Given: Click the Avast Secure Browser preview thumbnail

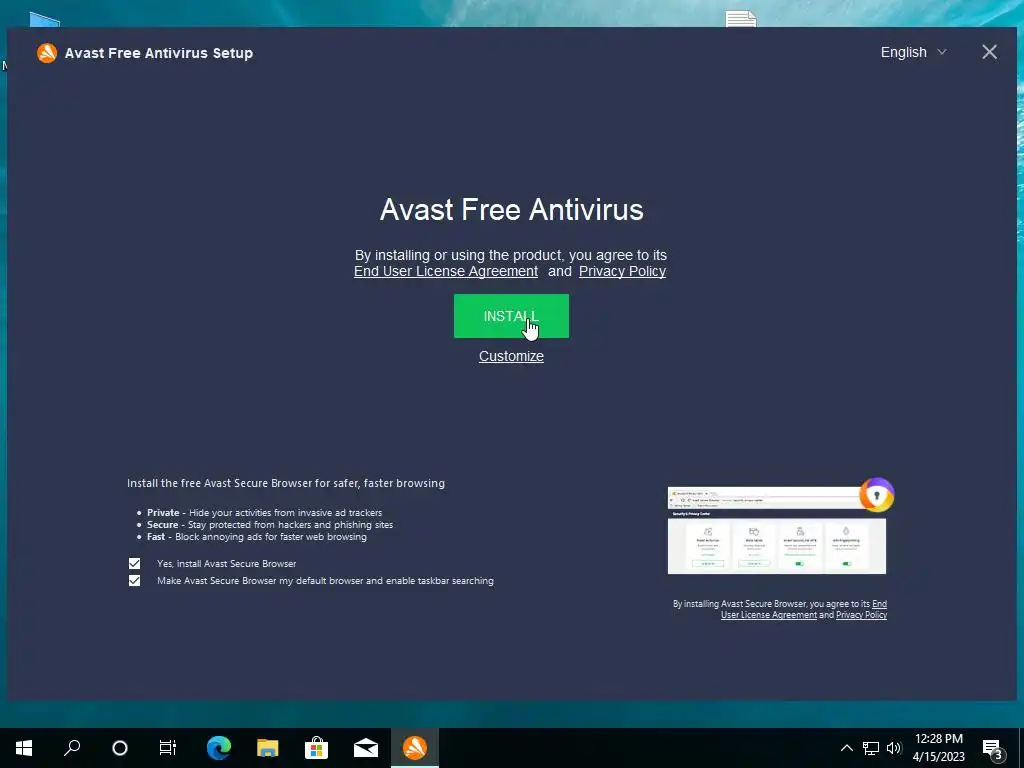Looking at the screenshot, I should (x=776, y=530).
